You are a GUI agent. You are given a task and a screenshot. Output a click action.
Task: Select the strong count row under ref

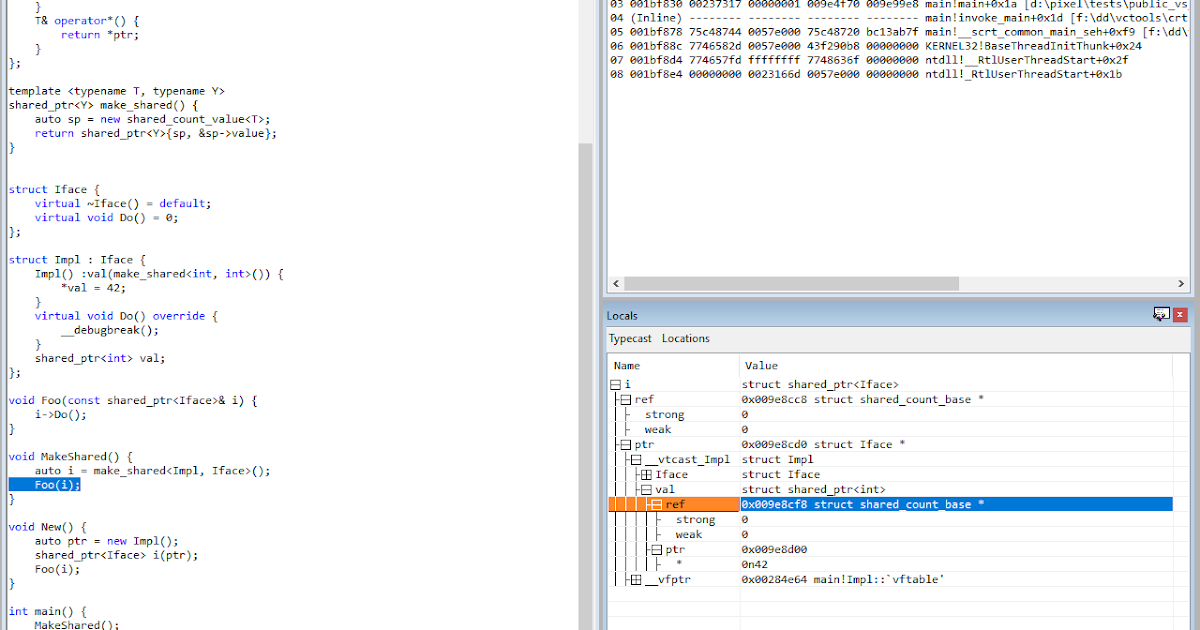click(696, 519)
